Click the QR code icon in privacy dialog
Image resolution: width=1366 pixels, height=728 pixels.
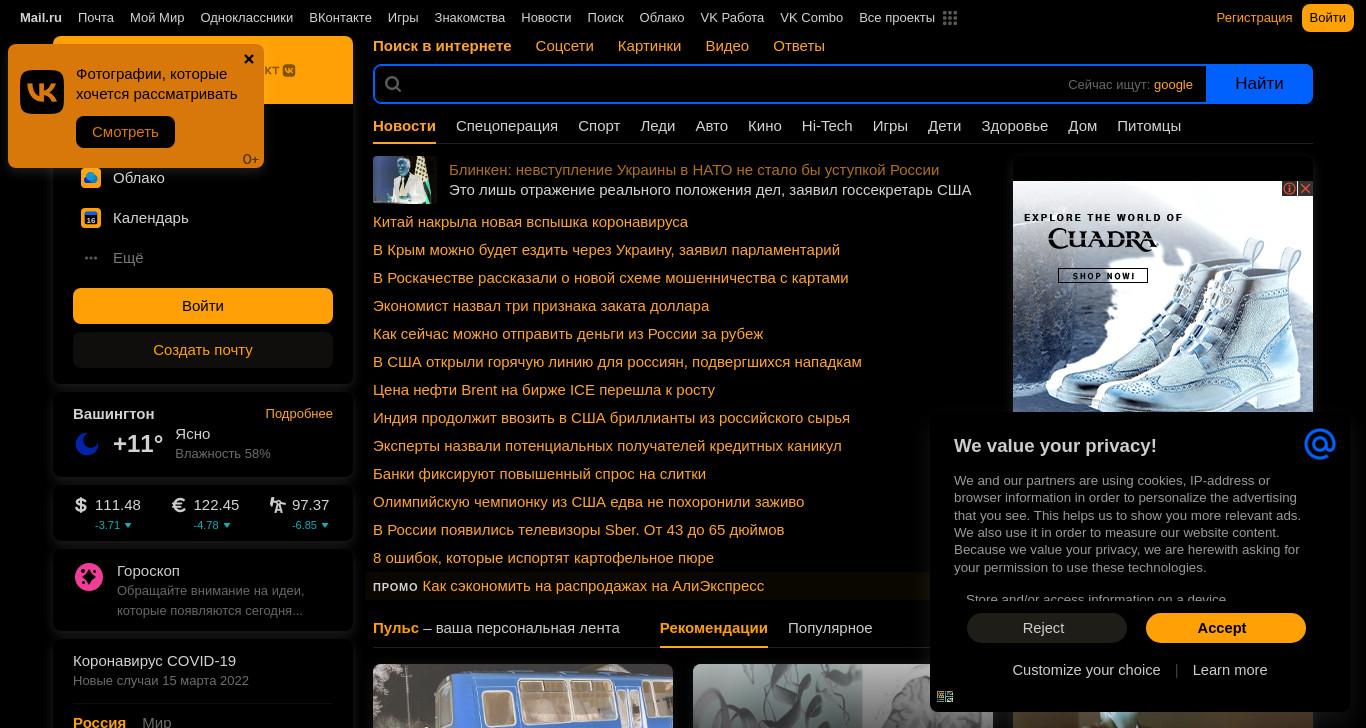[945, 697]
